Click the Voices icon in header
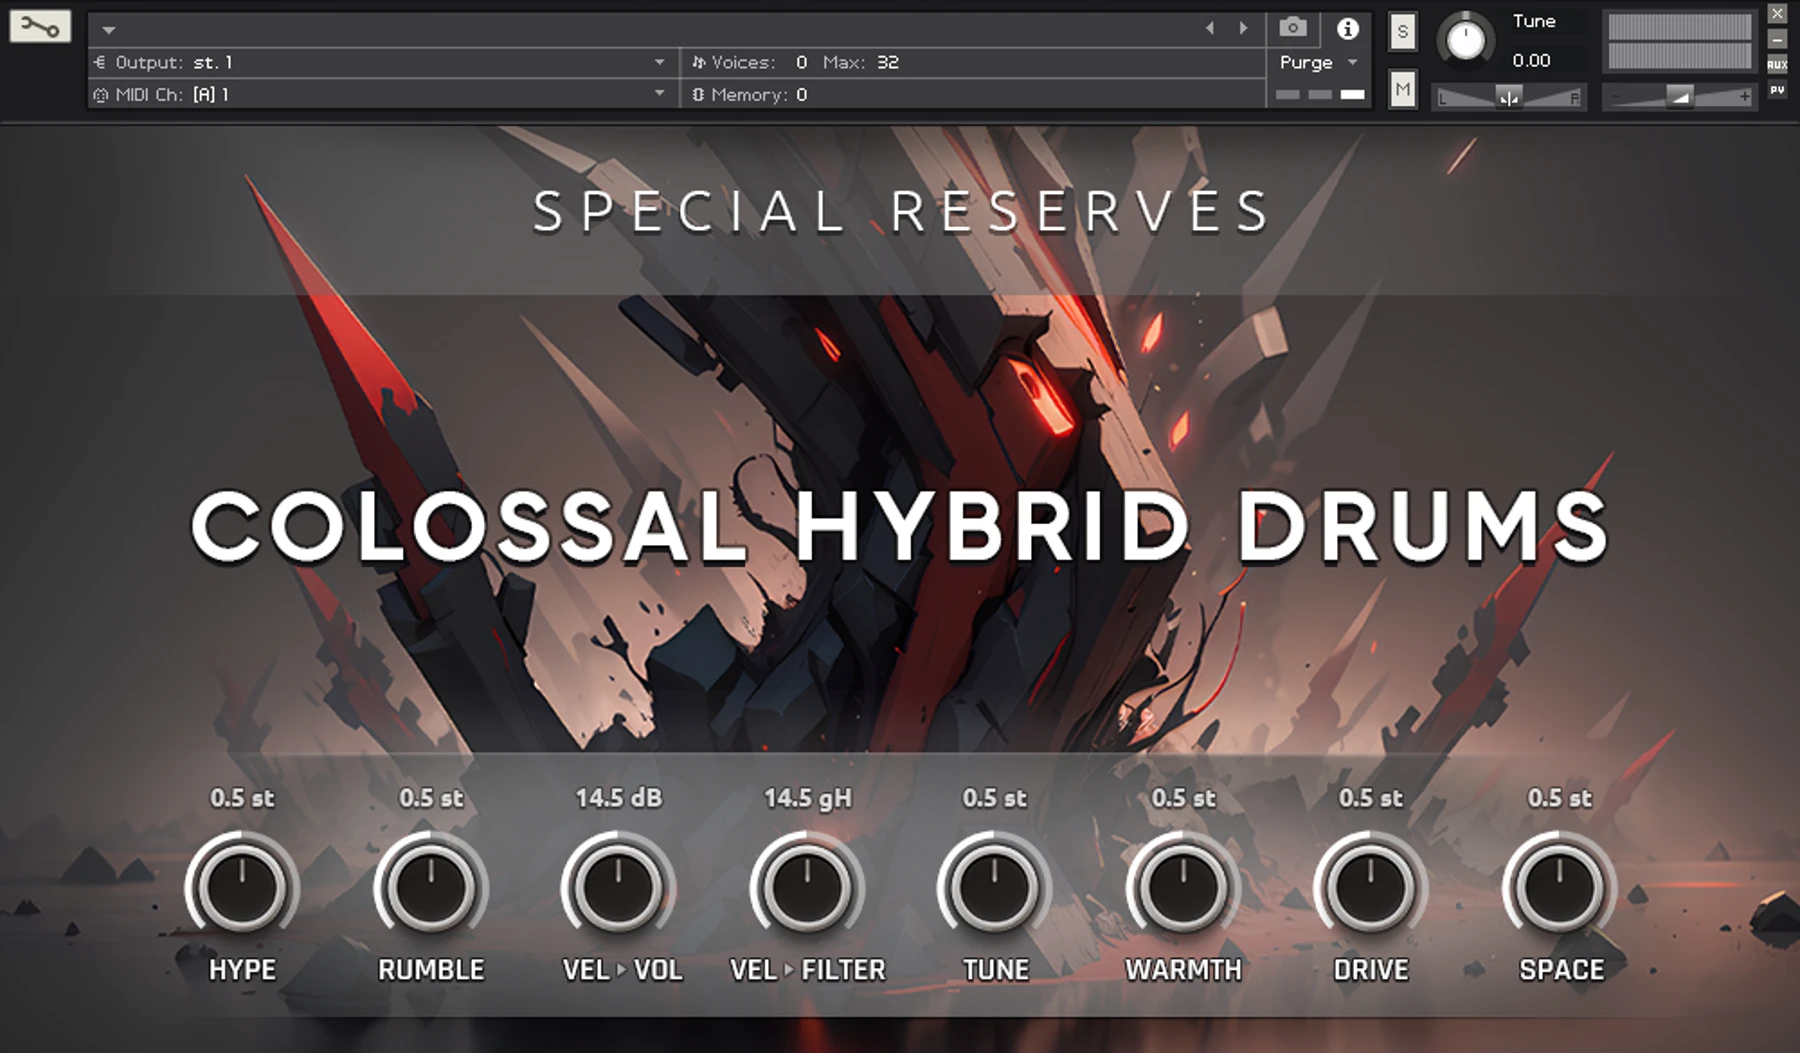The width and height of the screenshot is (1800, 1053). 699,62
